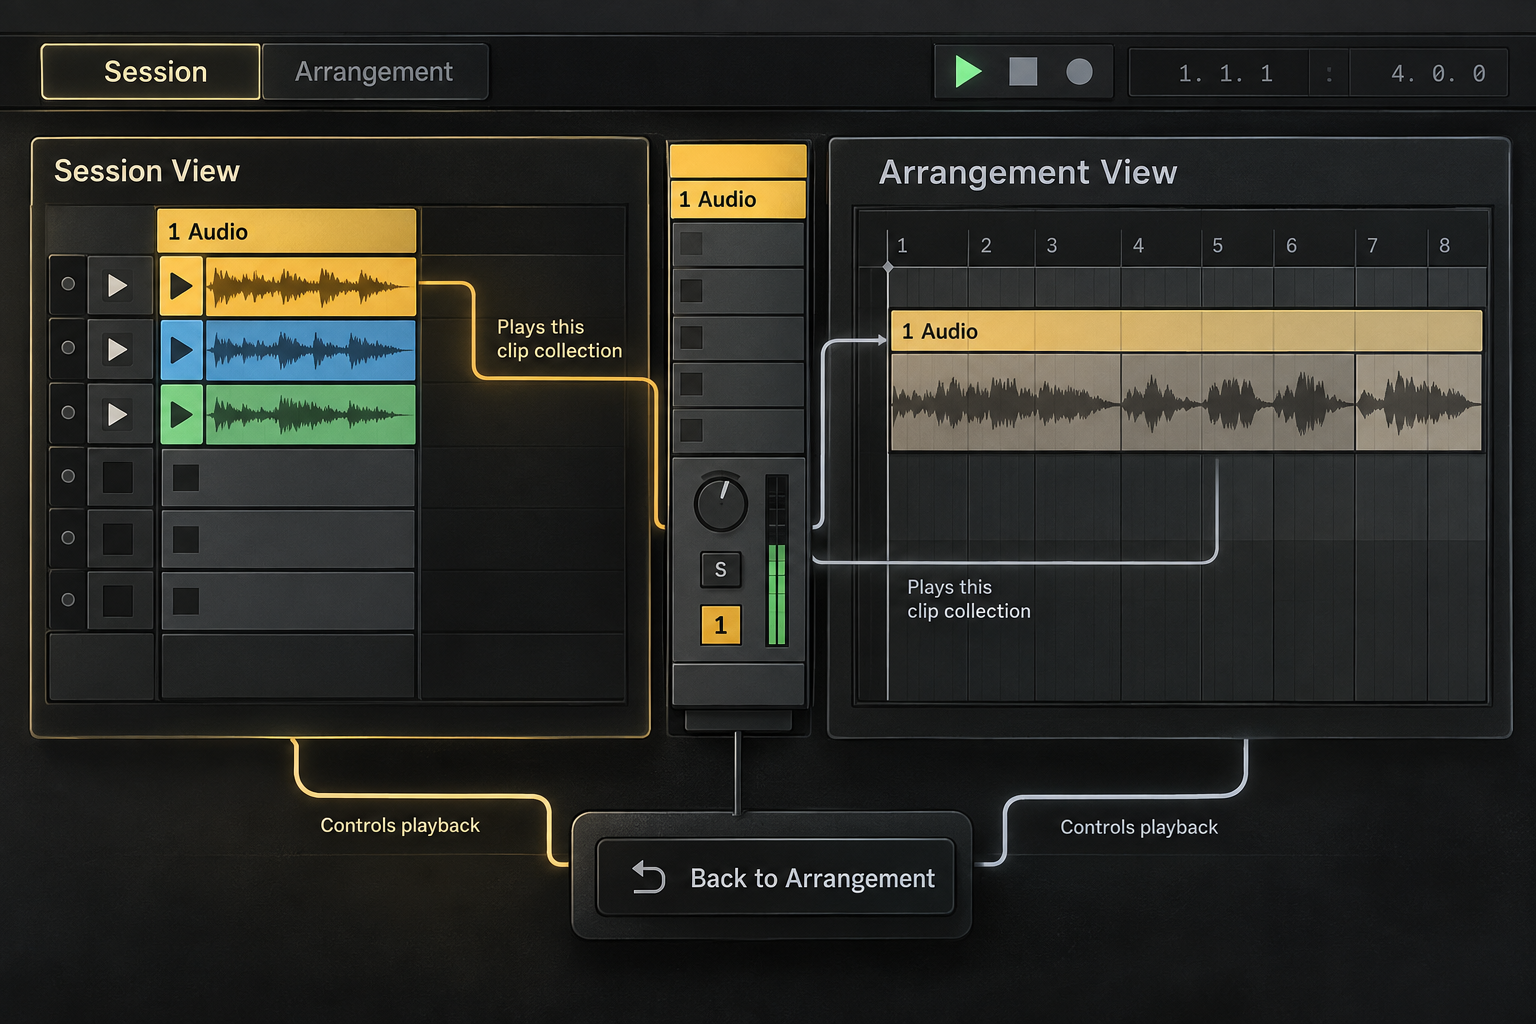This screenshot has width=1536, height=1024.
Task: Select the 1 Audio clip header in Arrangement View
Action: [1186, 331]
